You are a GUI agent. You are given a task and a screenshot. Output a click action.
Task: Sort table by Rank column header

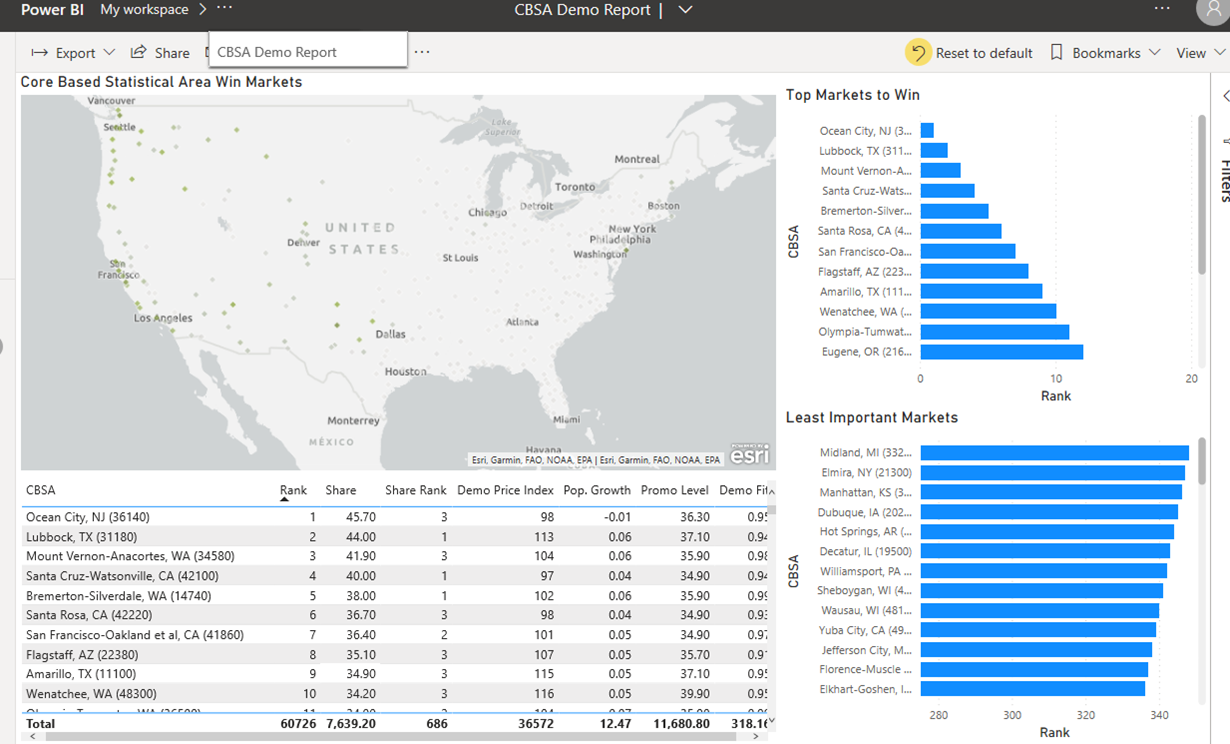pos(293,490)
